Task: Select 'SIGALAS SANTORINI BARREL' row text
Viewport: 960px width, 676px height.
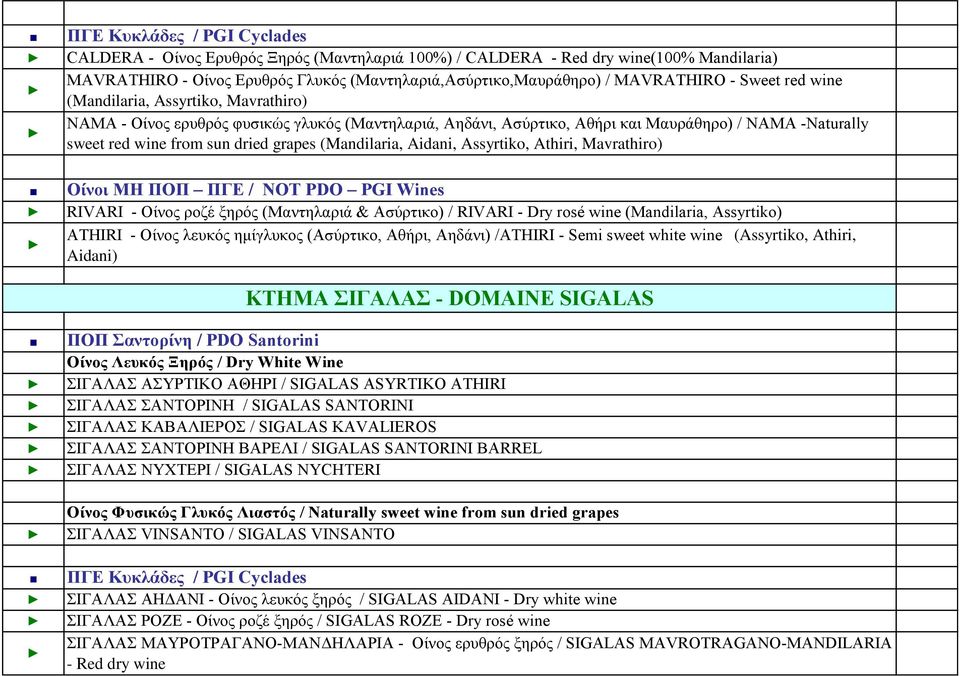Action: (x=304, y=448)
